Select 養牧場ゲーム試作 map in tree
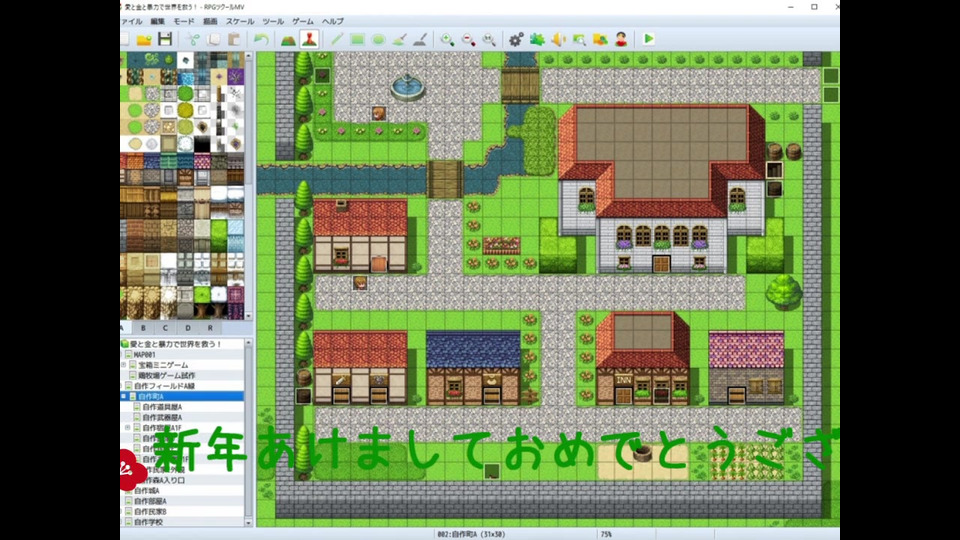The width and height of the screenshot is (960, 540). [x=167, y=375]
